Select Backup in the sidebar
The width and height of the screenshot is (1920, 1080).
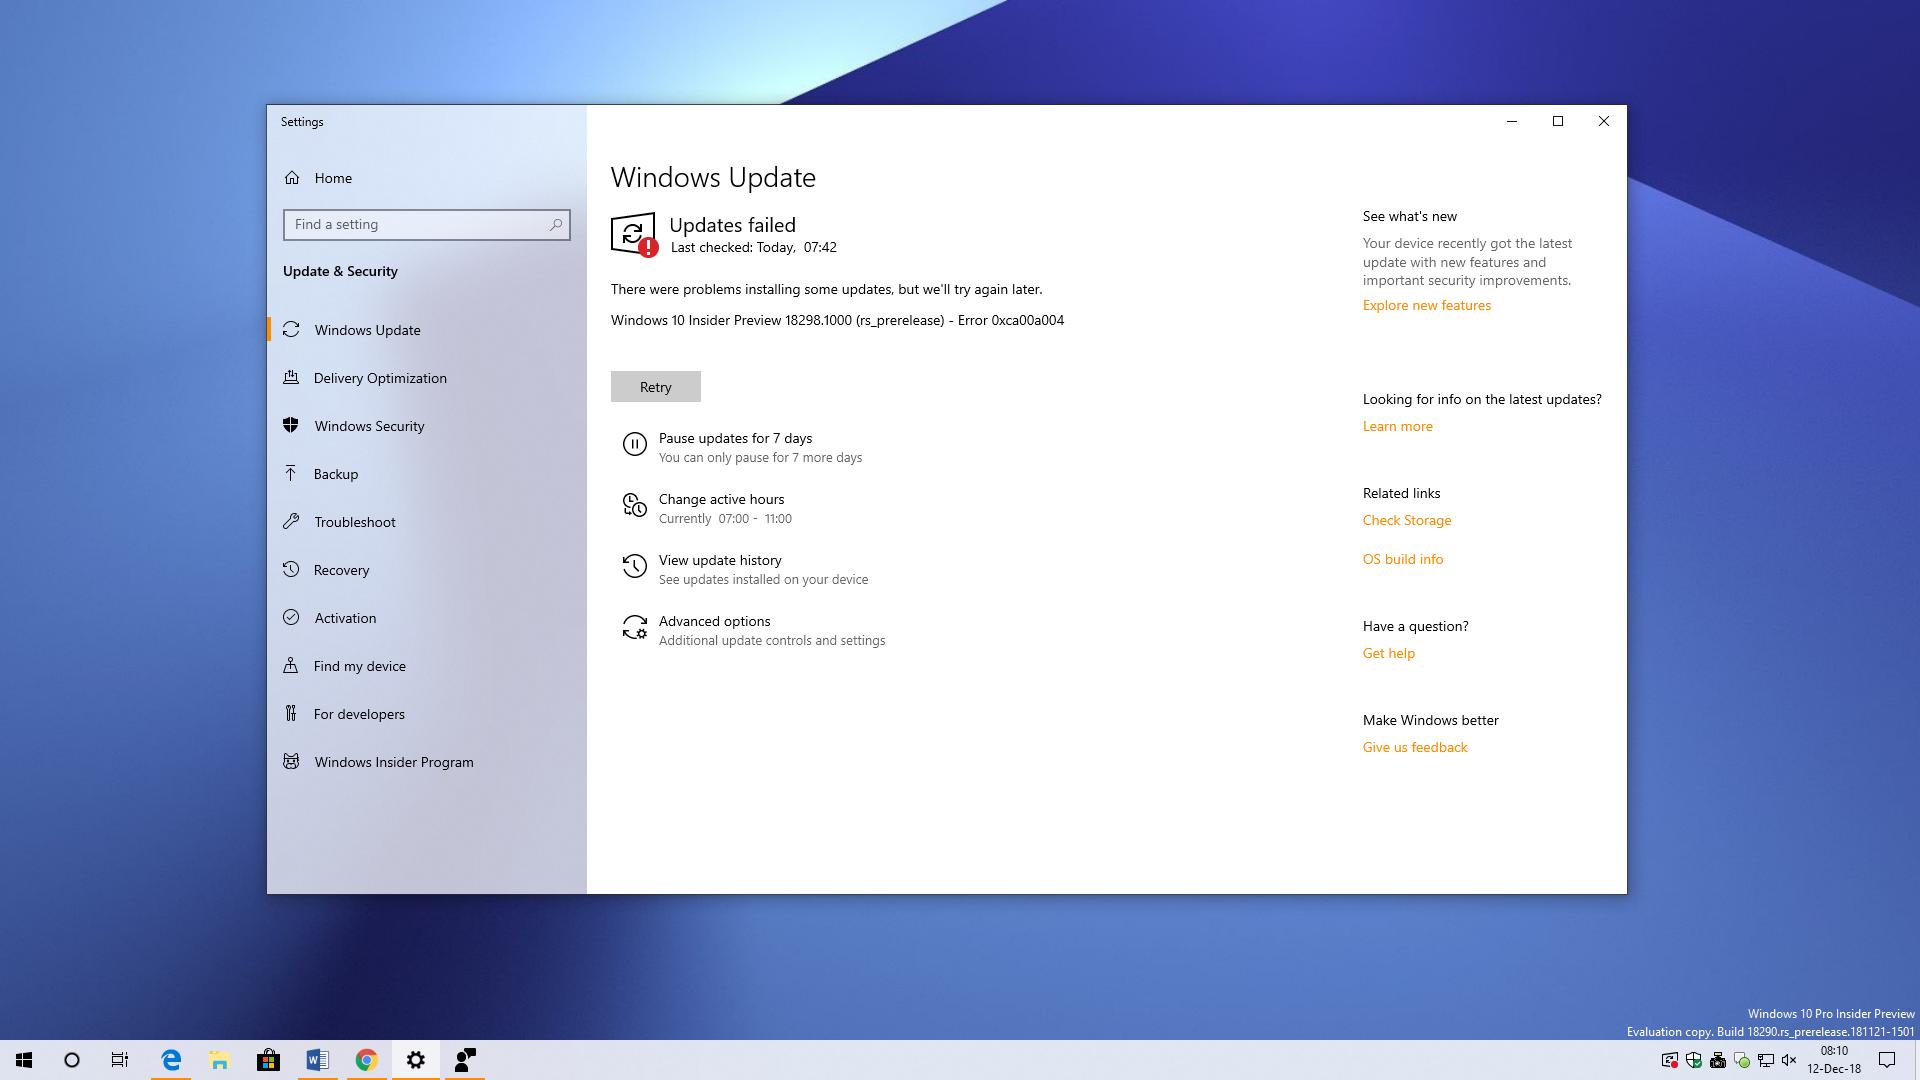[427, 474]
